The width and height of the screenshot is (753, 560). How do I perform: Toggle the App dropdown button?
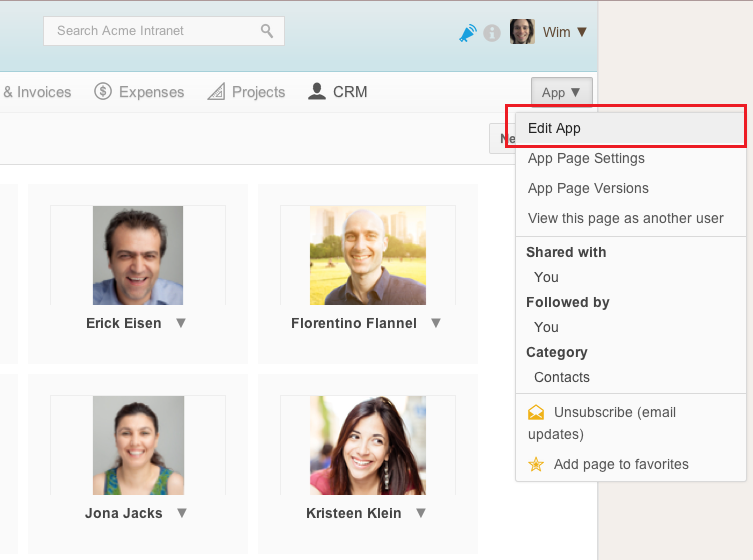coord(561,92)
